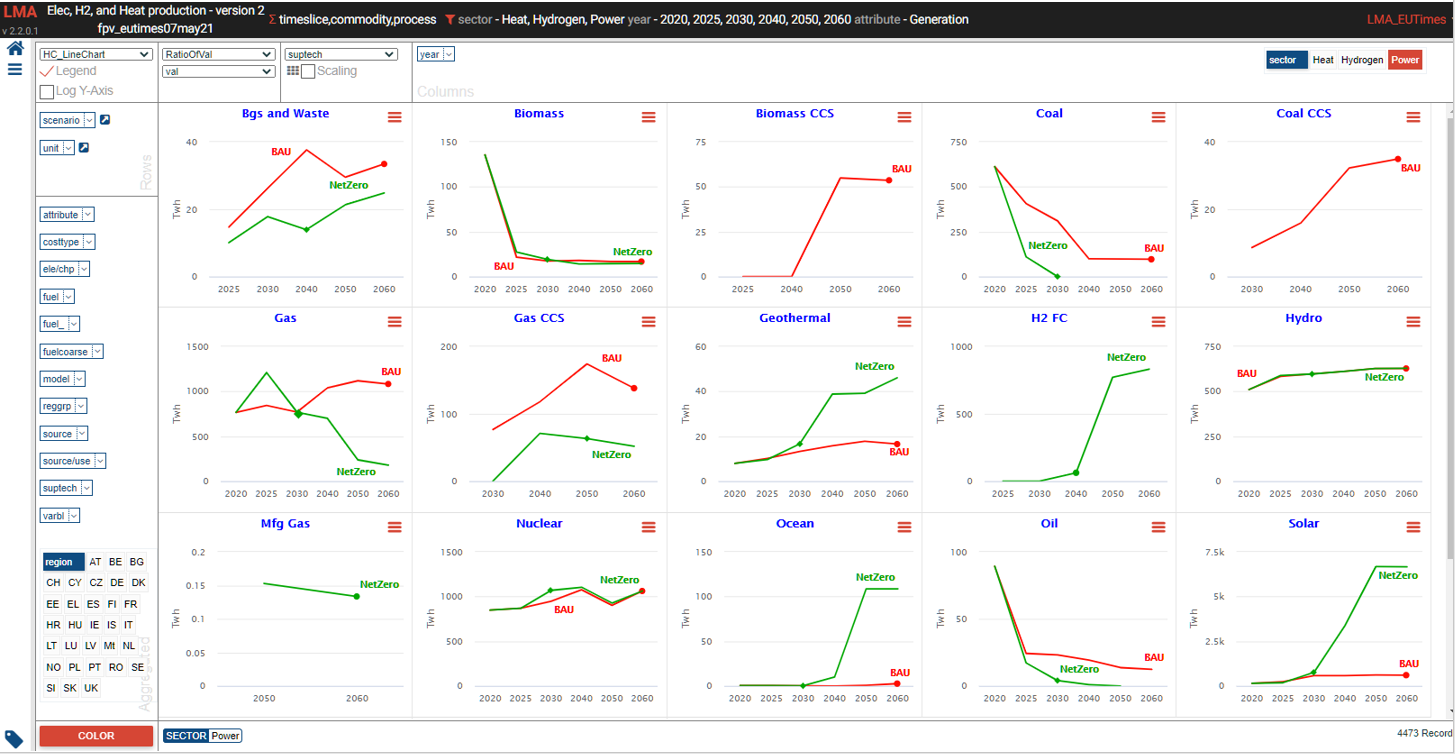This screenshot has height=754, width=1455.
Task: Open the RatioOfVal dropdown
Action: click(x=218, y=55)
